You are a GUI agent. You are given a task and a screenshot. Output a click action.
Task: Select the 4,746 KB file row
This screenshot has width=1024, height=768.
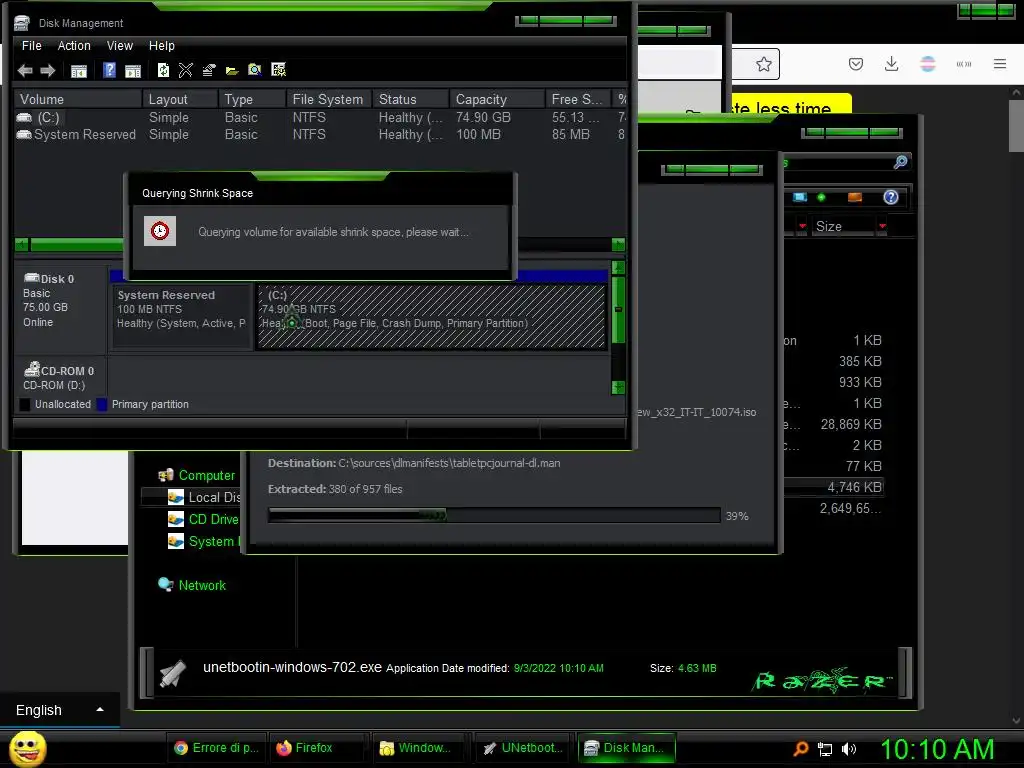pos(835,487)
